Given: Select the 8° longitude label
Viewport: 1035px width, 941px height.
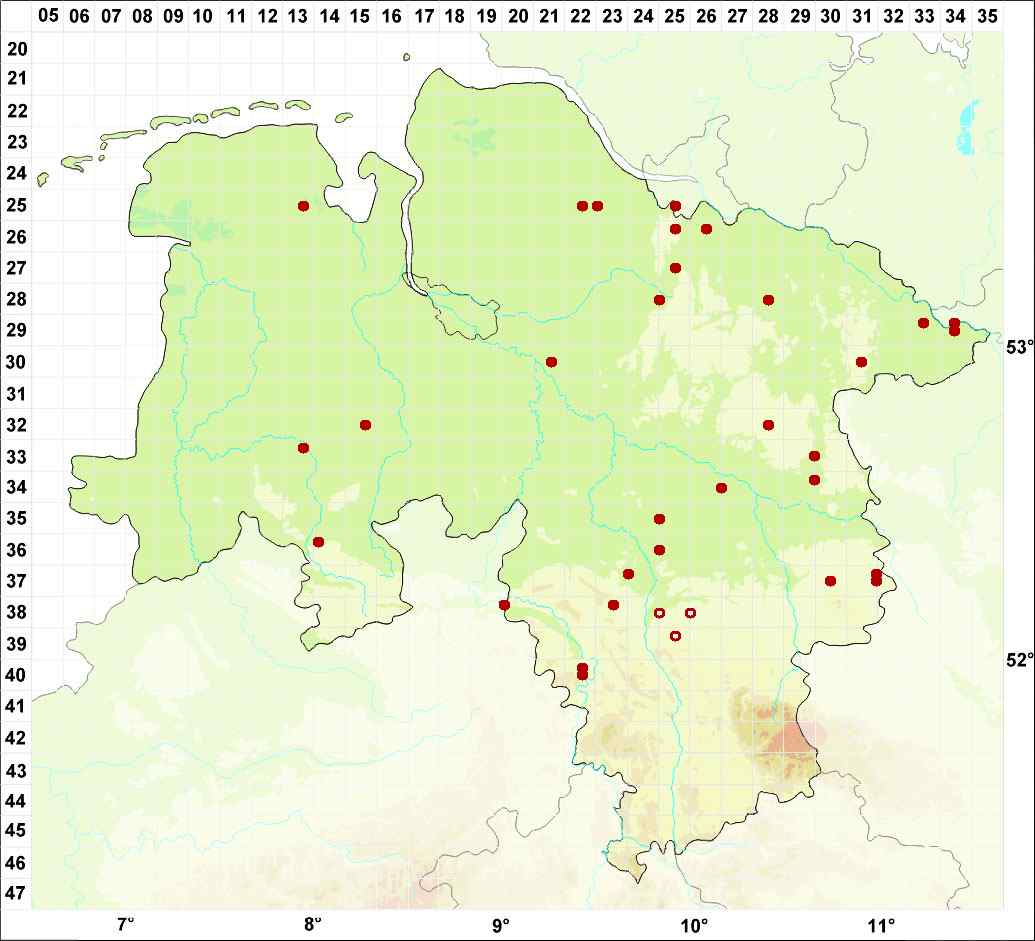Looking at the screenshot, I should (x=314, y=923).
